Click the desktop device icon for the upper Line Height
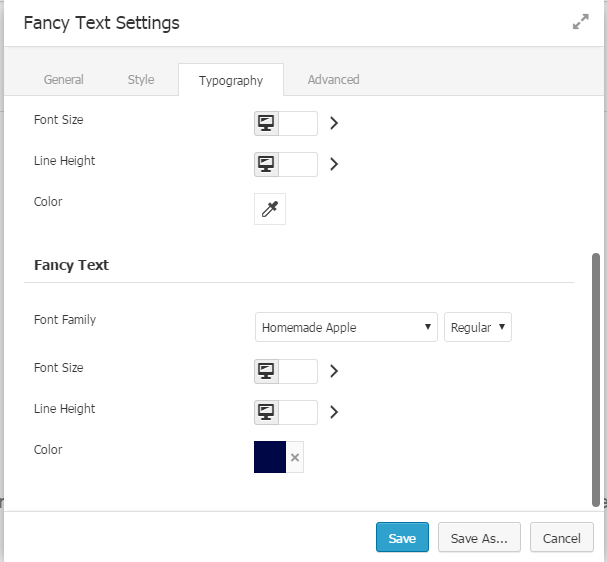607x562 pixels. [x=266, y=164]
